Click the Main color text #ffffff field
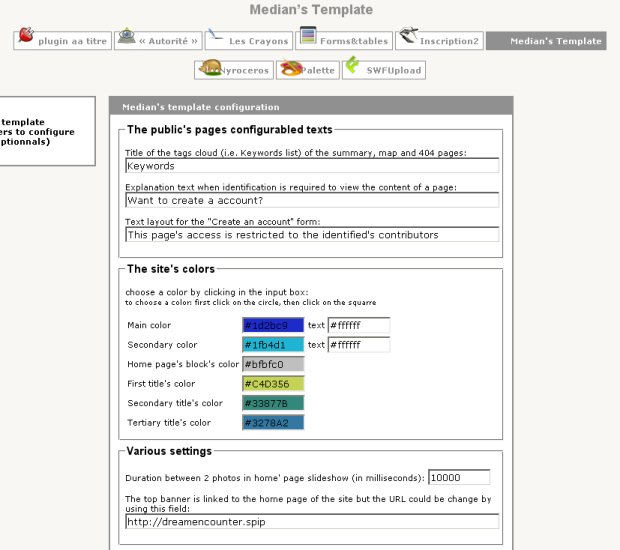Screen dimensions: 620x550 coord(359,325)
